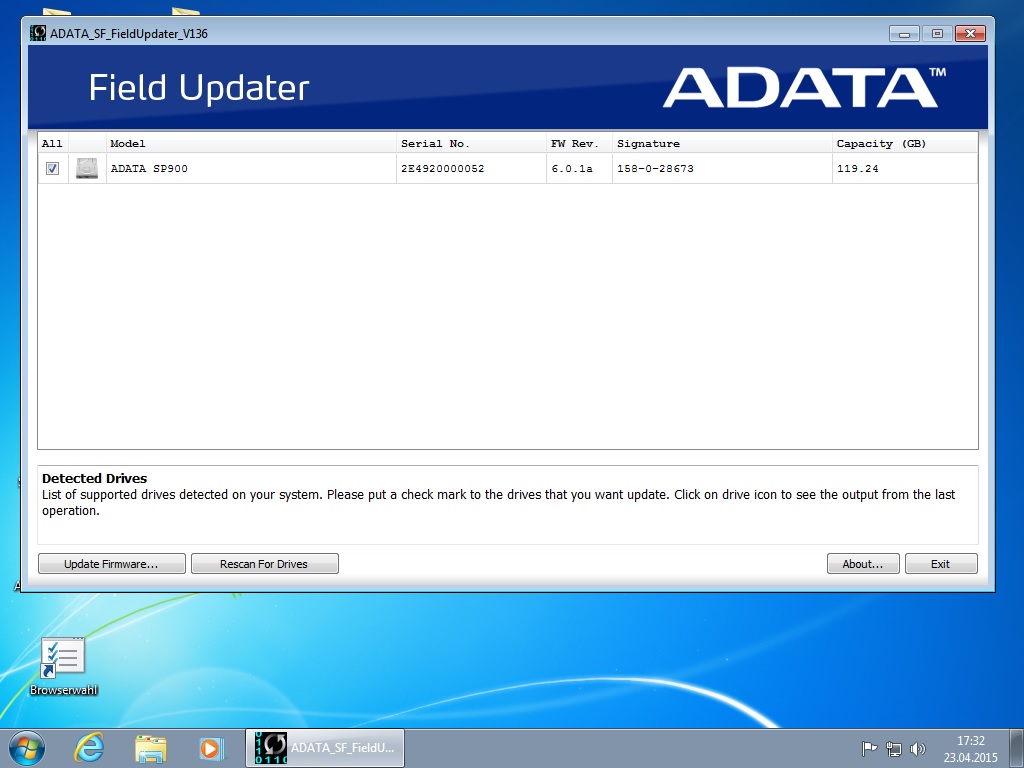Close the ADATA_SF_FieldUpdater_V136 window
Viewport: 1024px width, 768px height.
970,33
